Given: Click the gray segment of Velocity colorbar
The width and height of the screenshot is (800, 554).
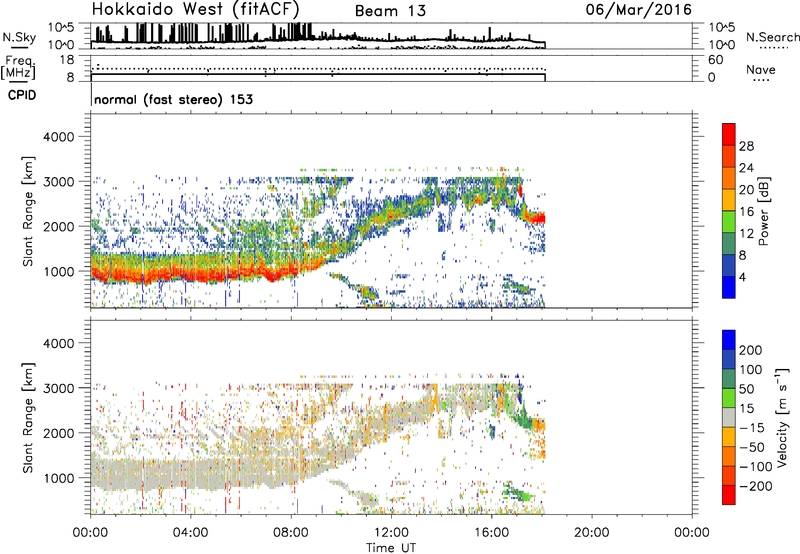Looking at the screenshot, I should coord(729,417).
